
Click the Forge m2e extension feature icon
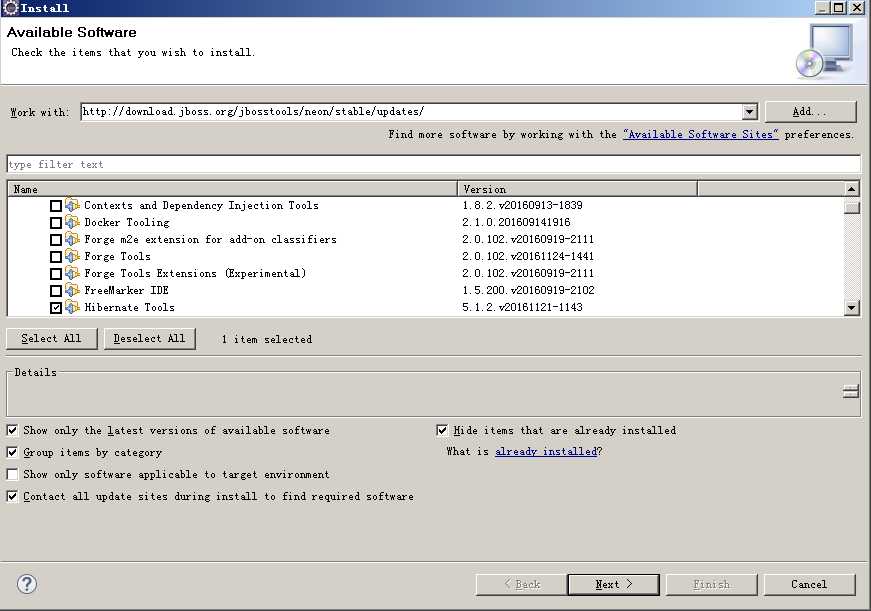click(x=72, y=239)
